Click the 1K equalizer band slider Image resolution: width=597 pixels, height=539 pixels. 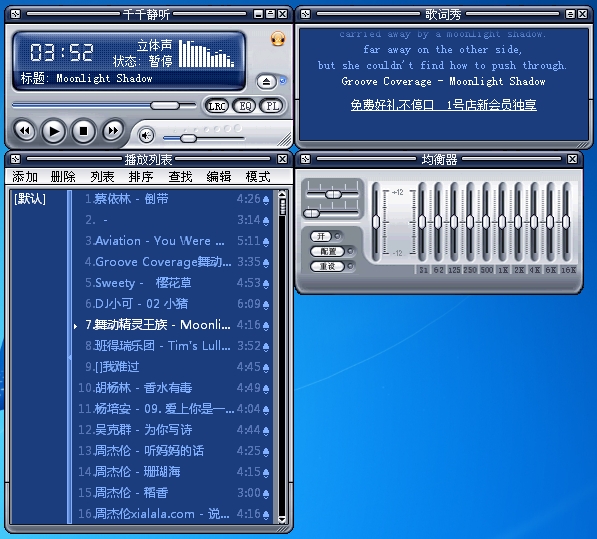click(x=502, y=222)
